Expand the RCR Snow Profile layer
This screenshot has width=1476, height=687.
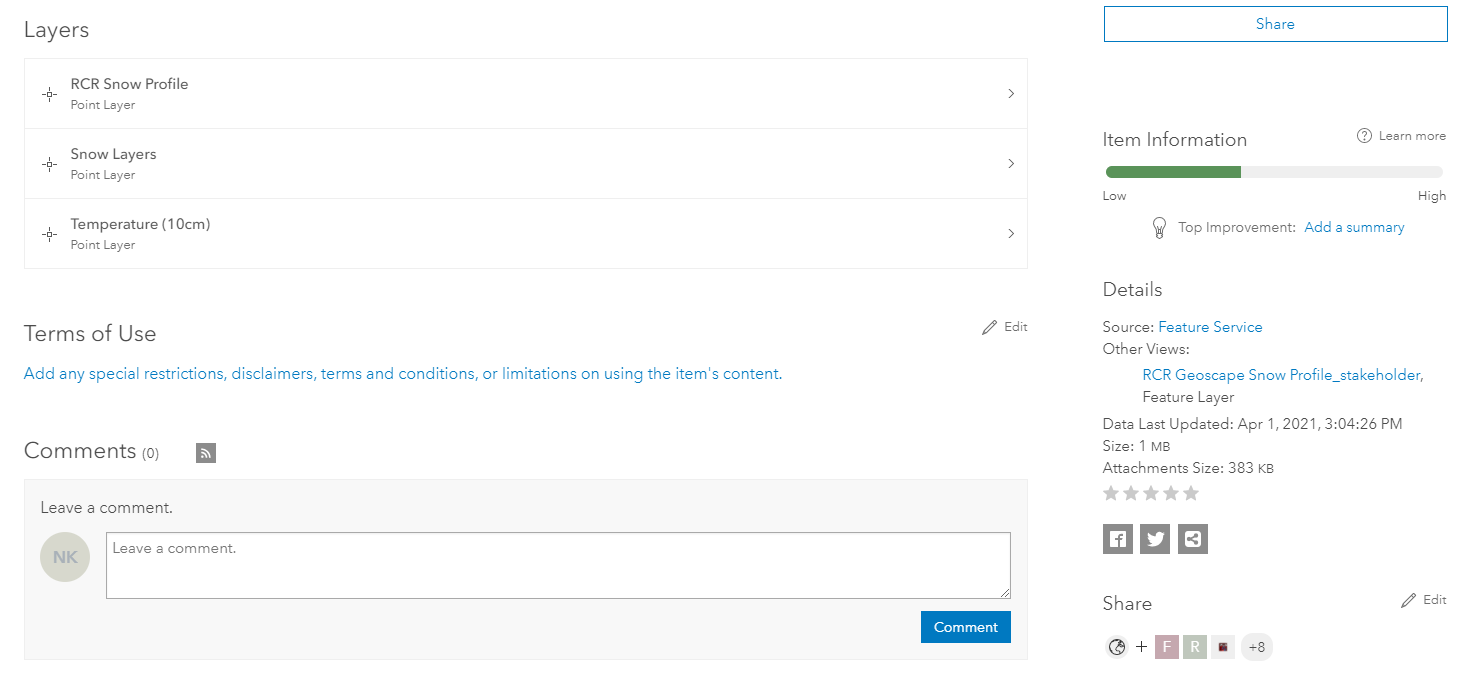point(1010,93)
